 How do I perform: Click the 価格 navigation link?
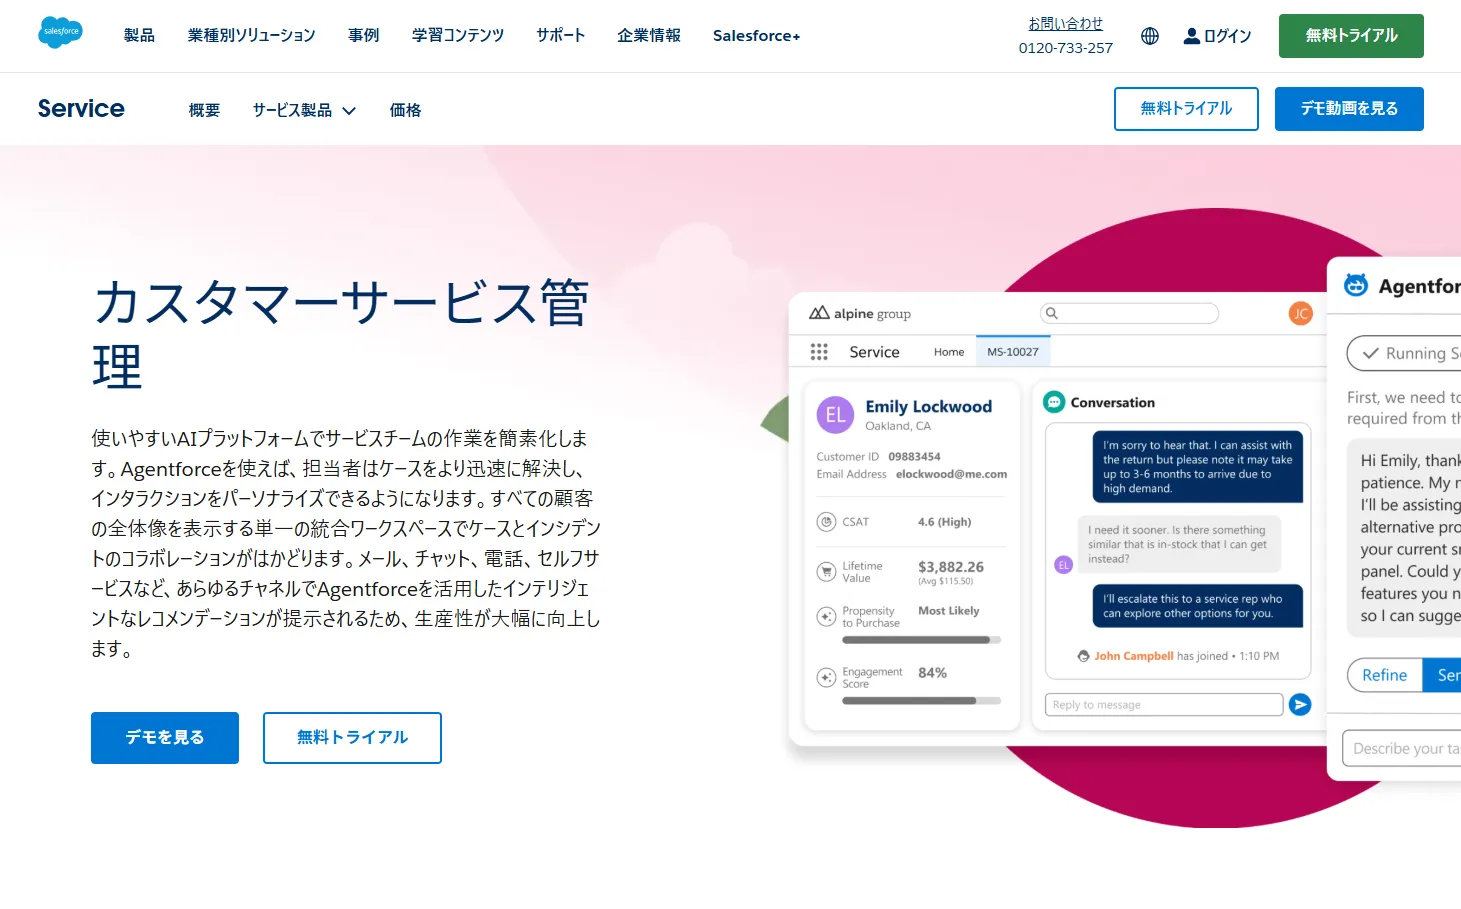click(x=405, y=110)
